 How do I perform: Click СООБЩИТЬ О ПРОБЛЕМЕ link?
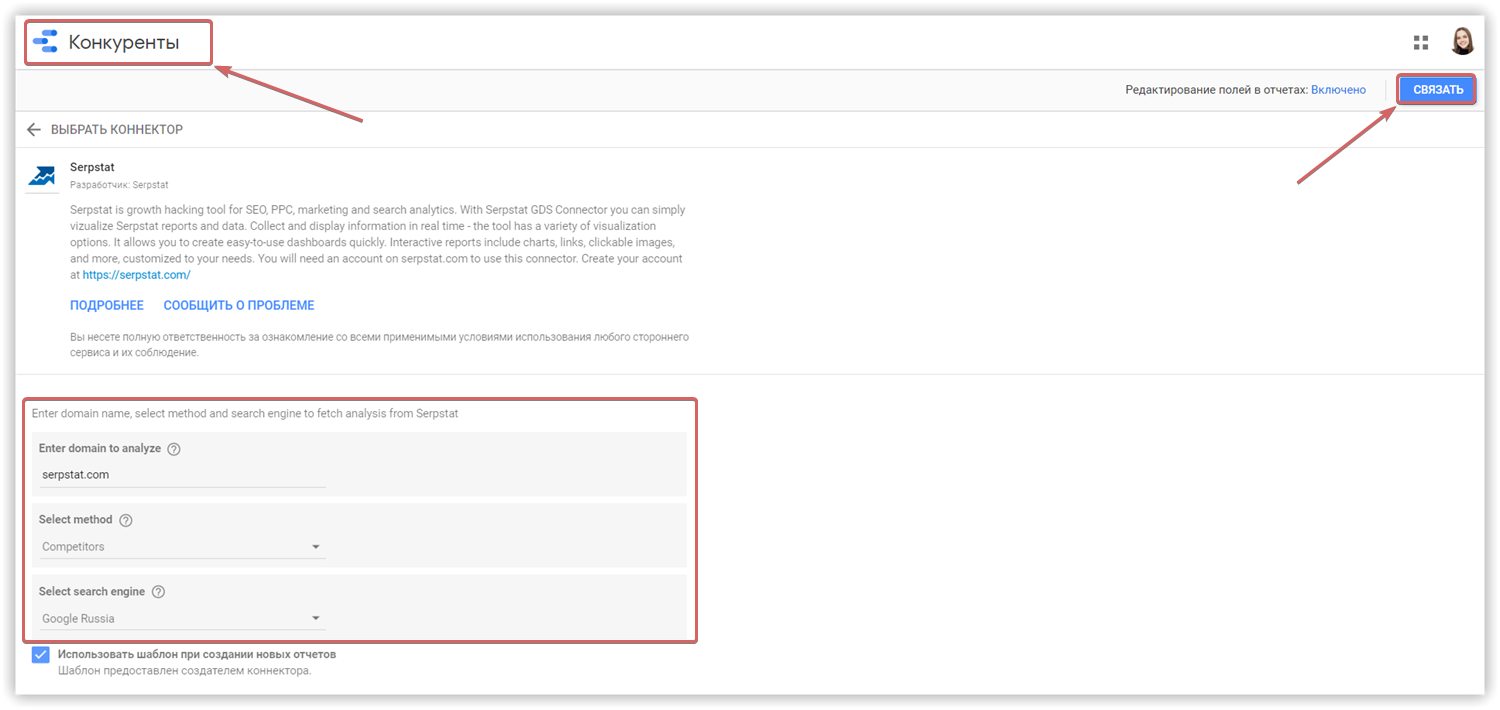tap(239, 305)
